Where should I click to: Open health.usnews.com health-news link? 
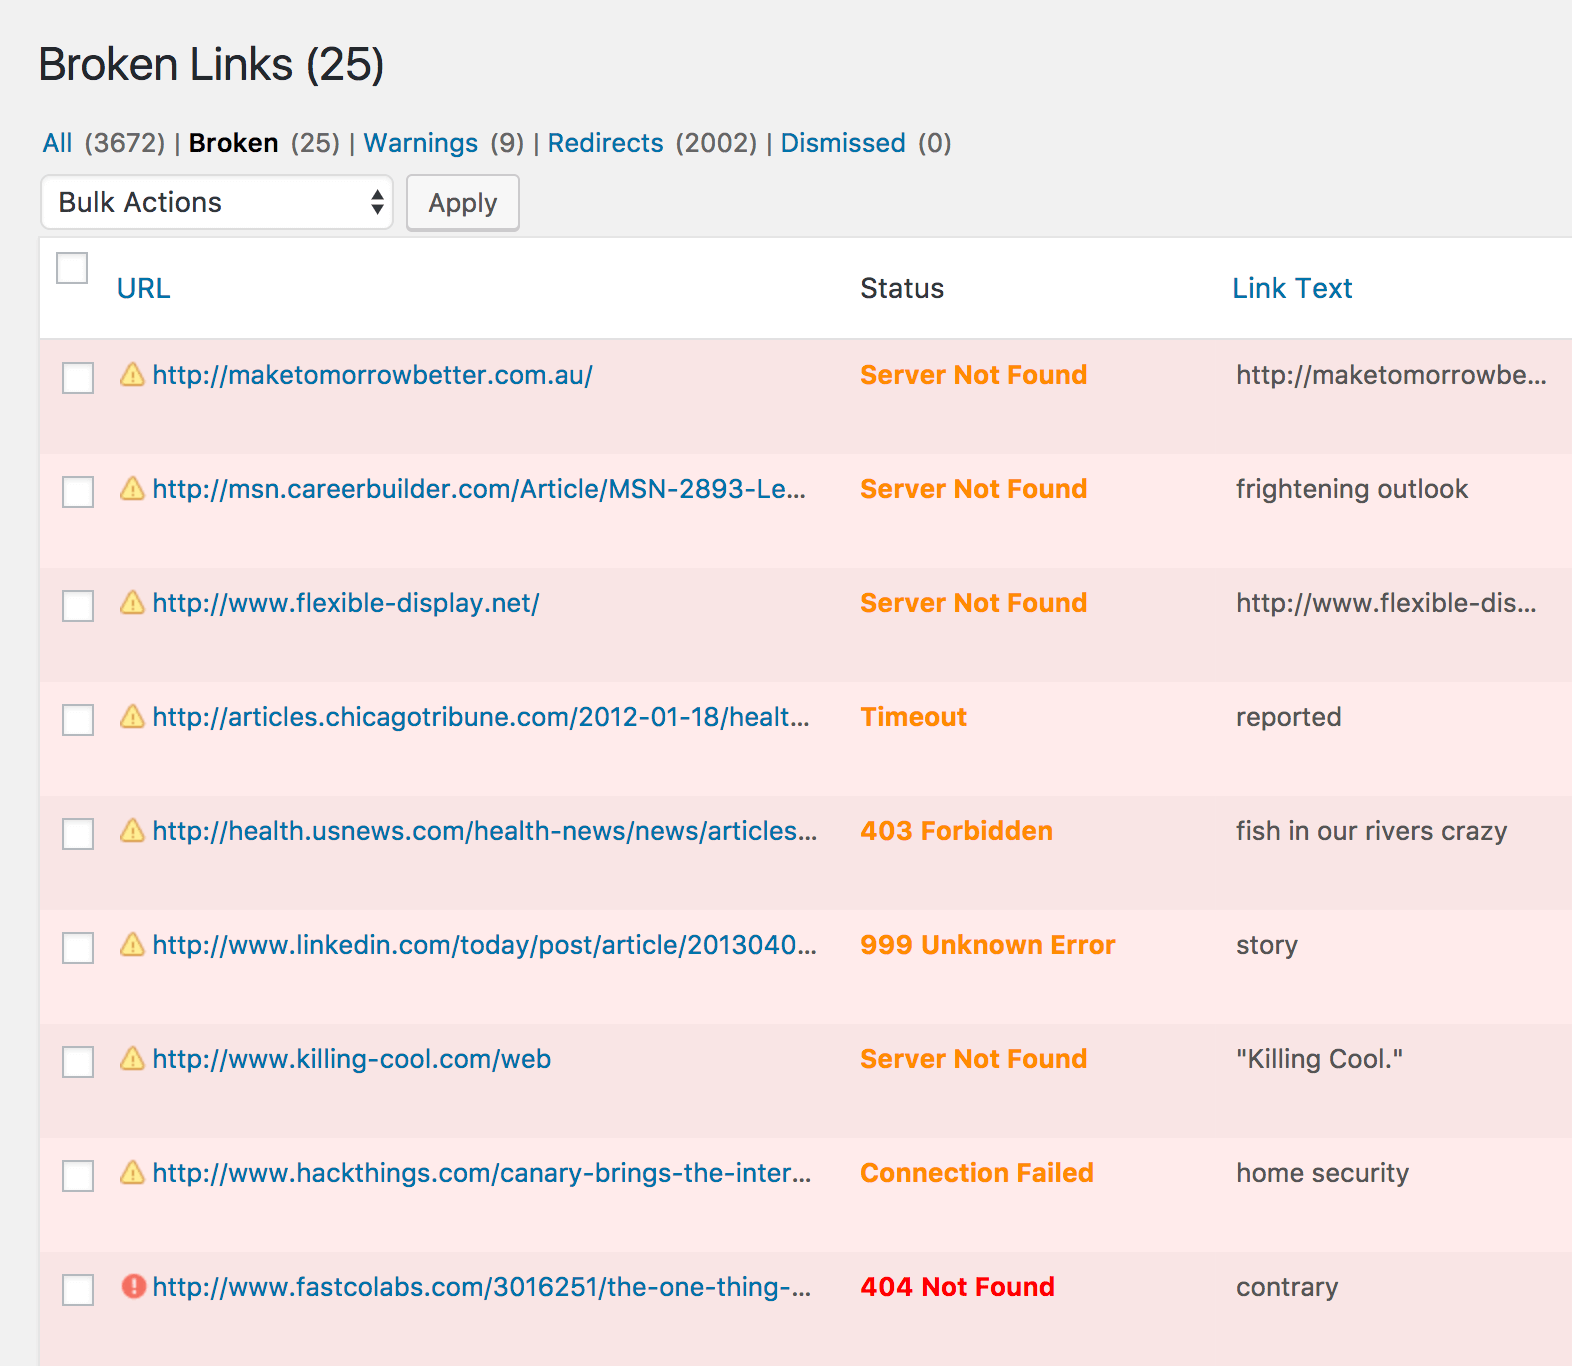pos(485,831)
